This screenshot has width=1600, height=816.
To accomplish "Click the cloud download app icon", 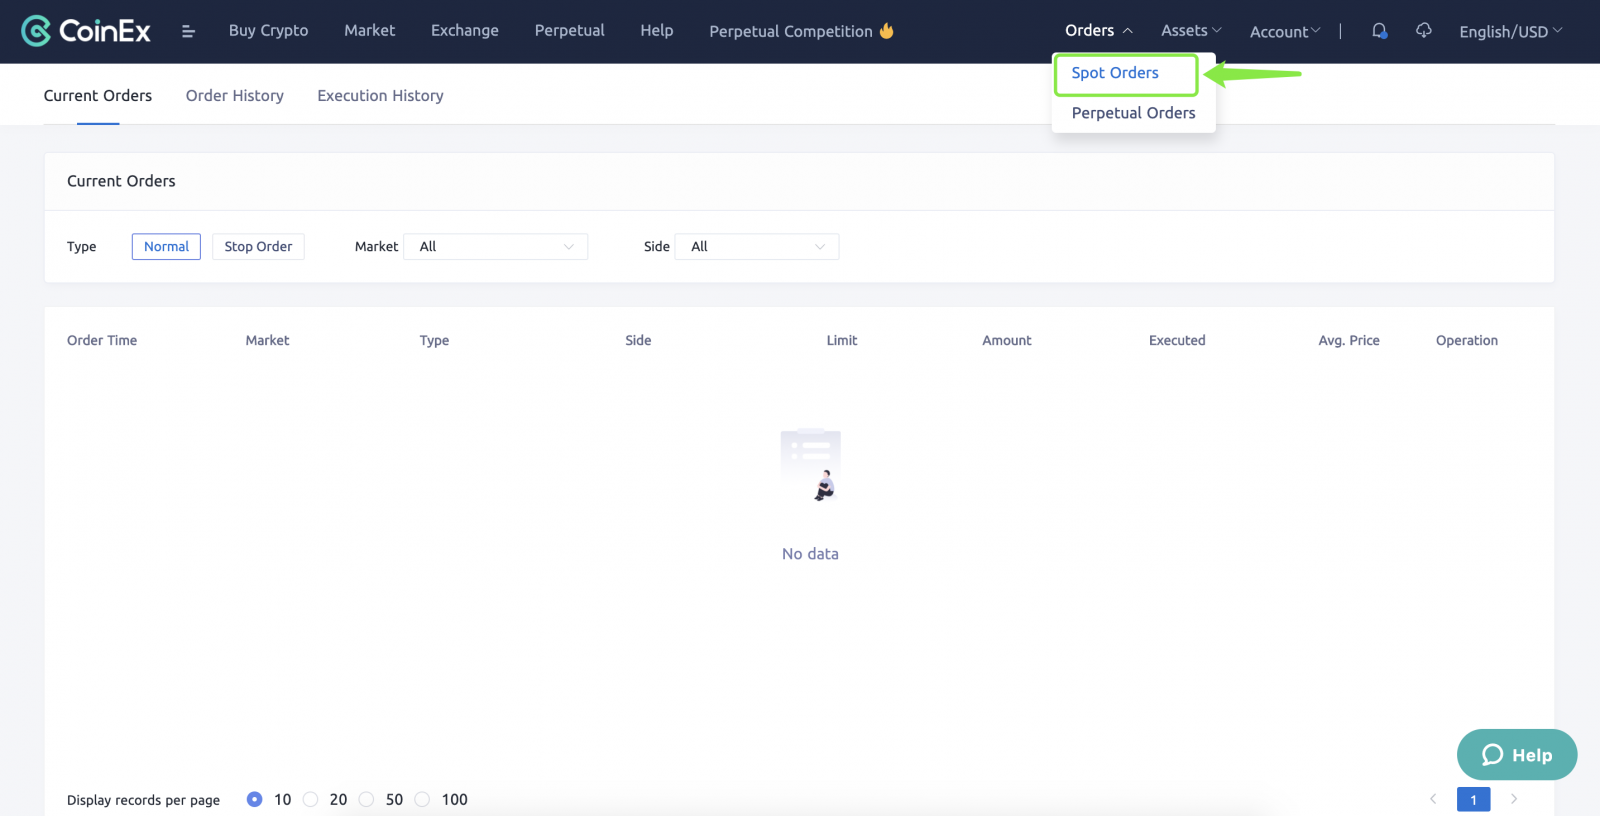I will point(1424,31).
